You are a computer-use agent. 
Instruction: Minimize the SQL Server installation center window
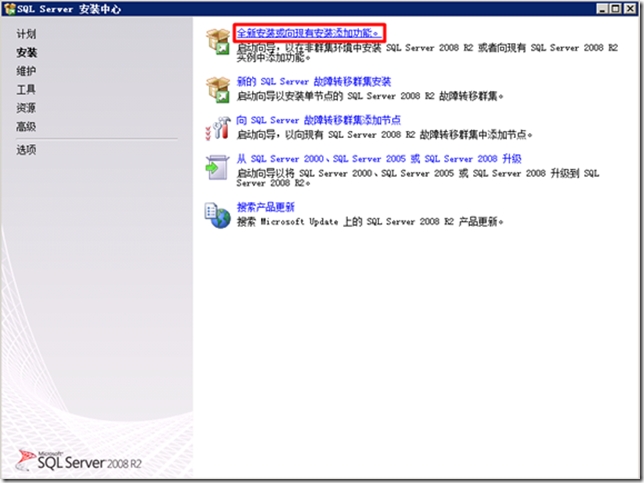click(x=603, y=8)
